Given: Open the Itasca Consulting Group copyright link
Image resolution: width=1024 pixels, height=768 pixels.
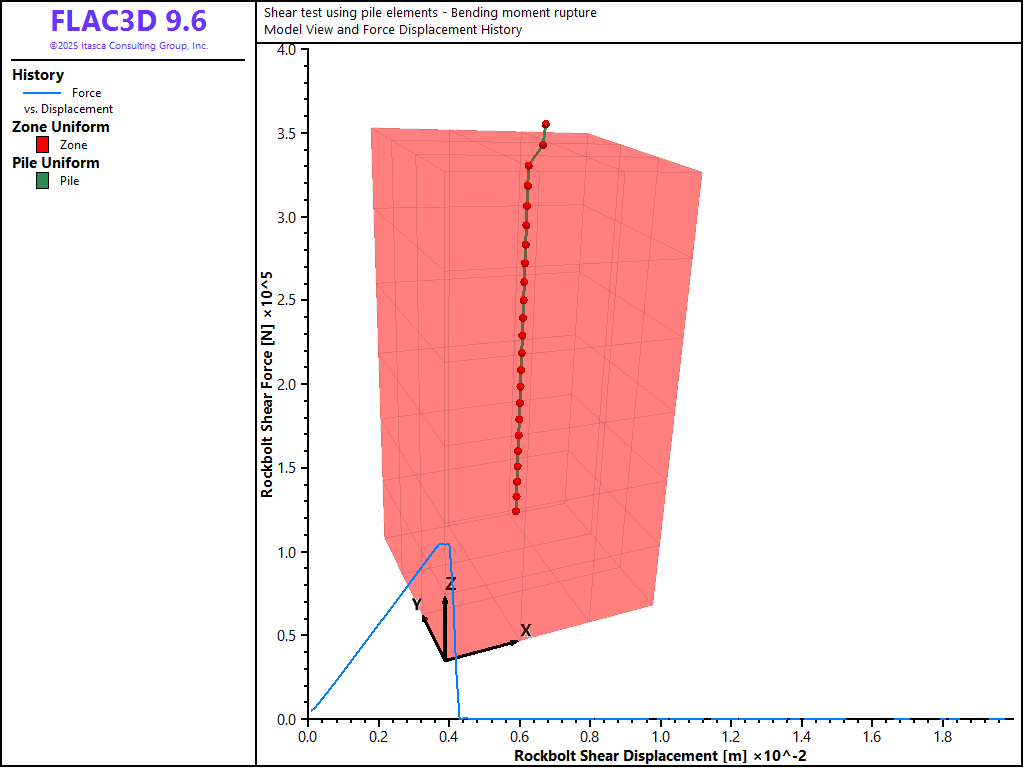Looking at the screenshot, I should point(128,46).
